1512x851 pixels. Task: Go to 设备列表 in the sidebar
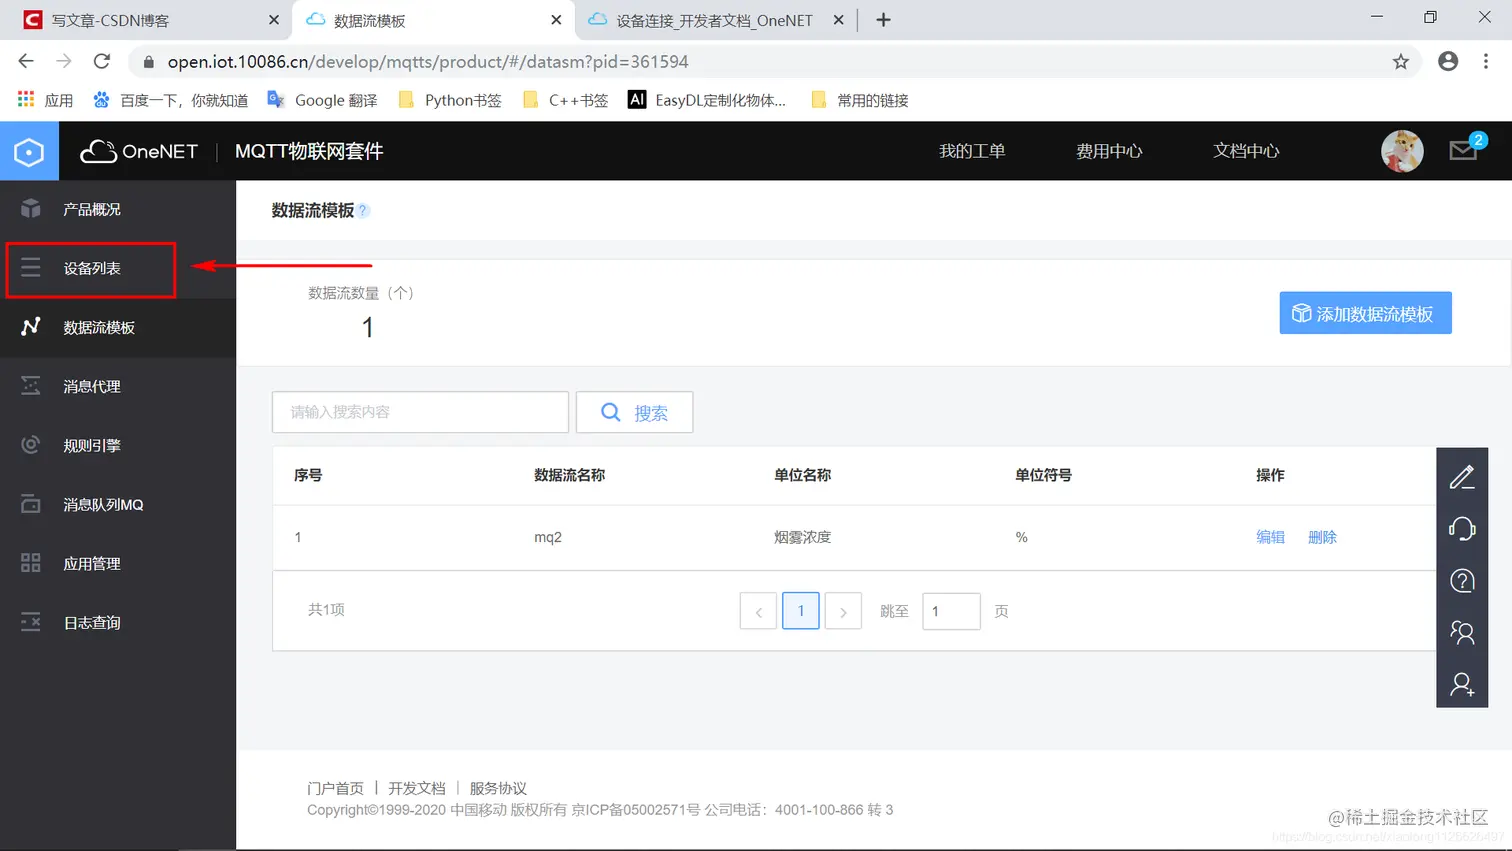click(x=118, y=268)
